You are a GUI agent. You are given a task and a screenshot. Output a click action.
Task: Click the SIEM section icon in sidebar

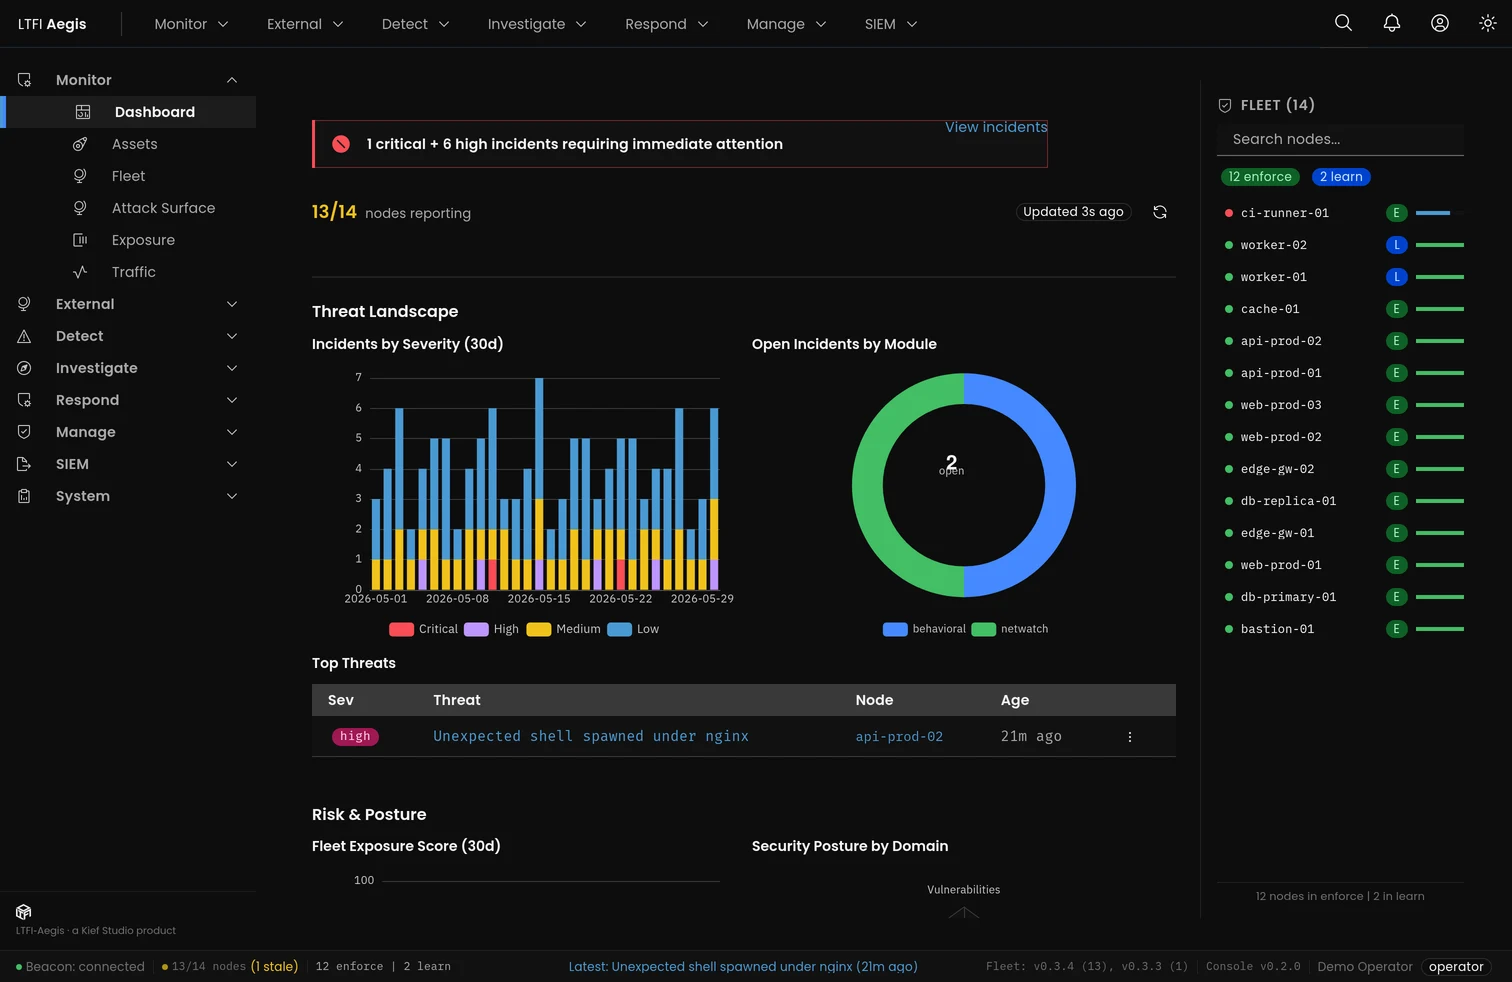24,464
